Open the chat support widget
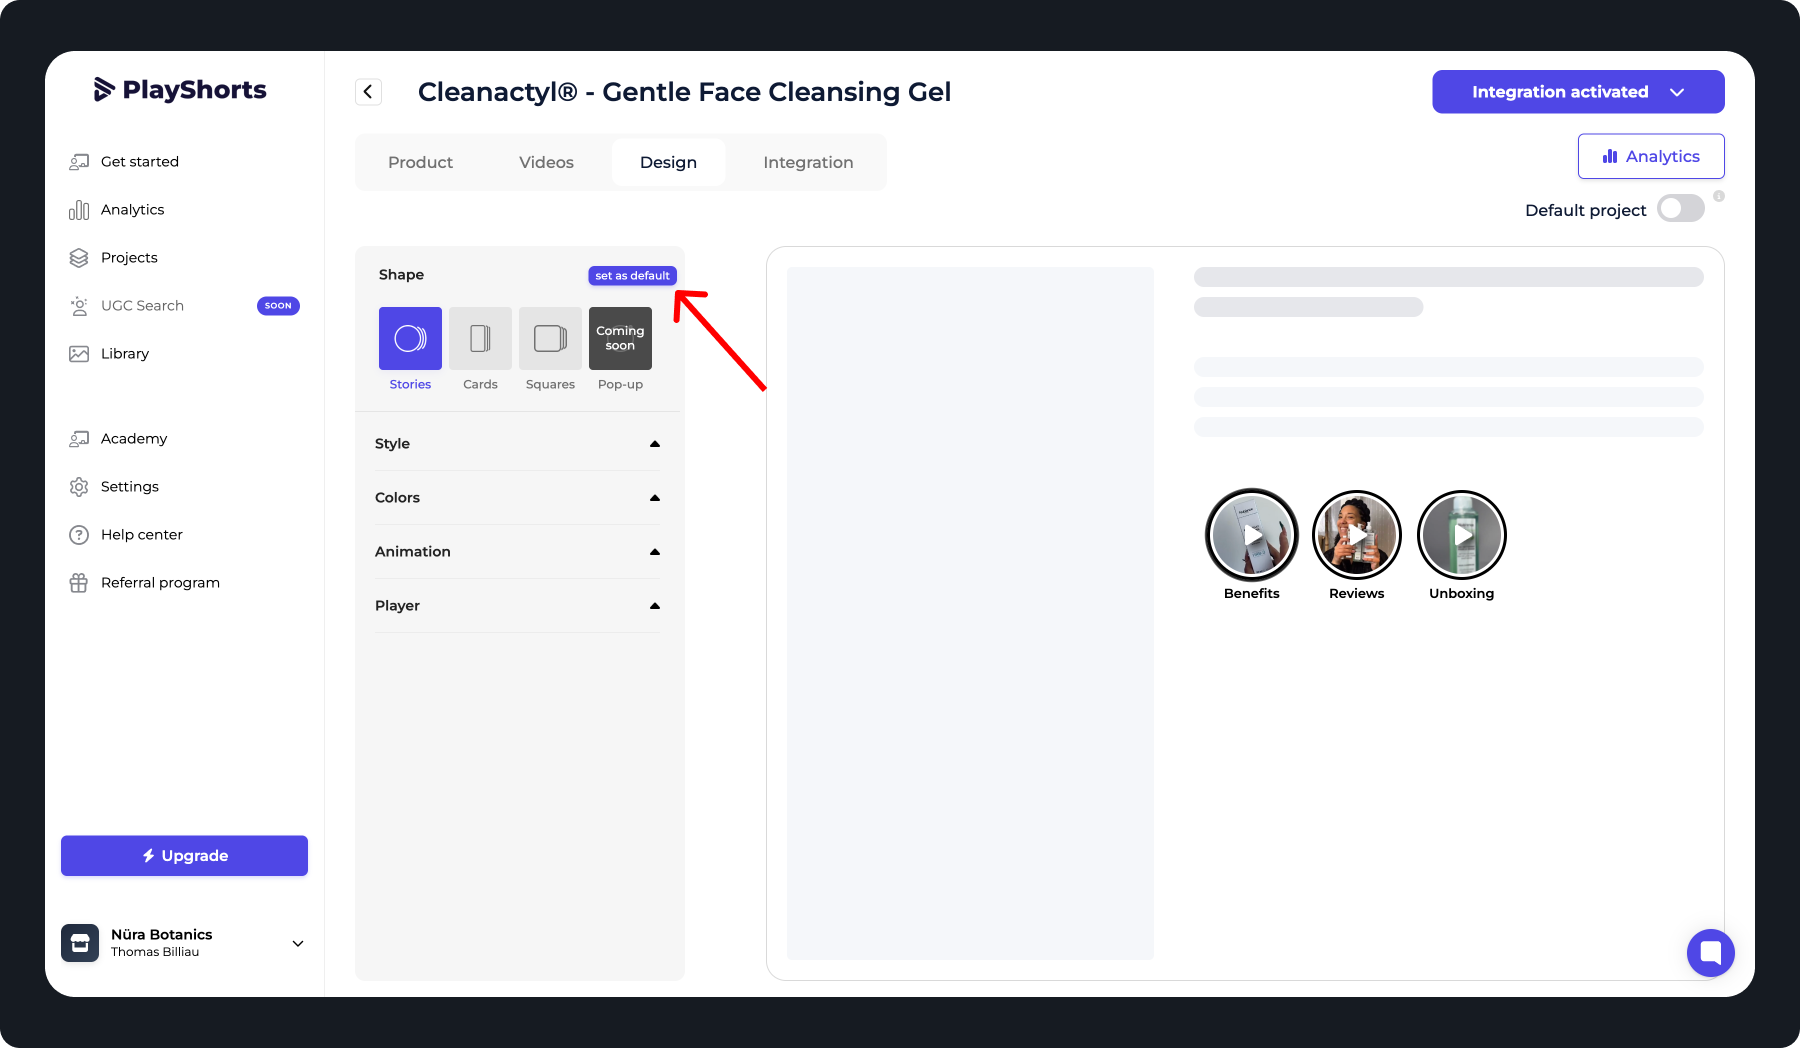Image resolution: width=1800 pixels, height=1048 pixels. 1711,953
